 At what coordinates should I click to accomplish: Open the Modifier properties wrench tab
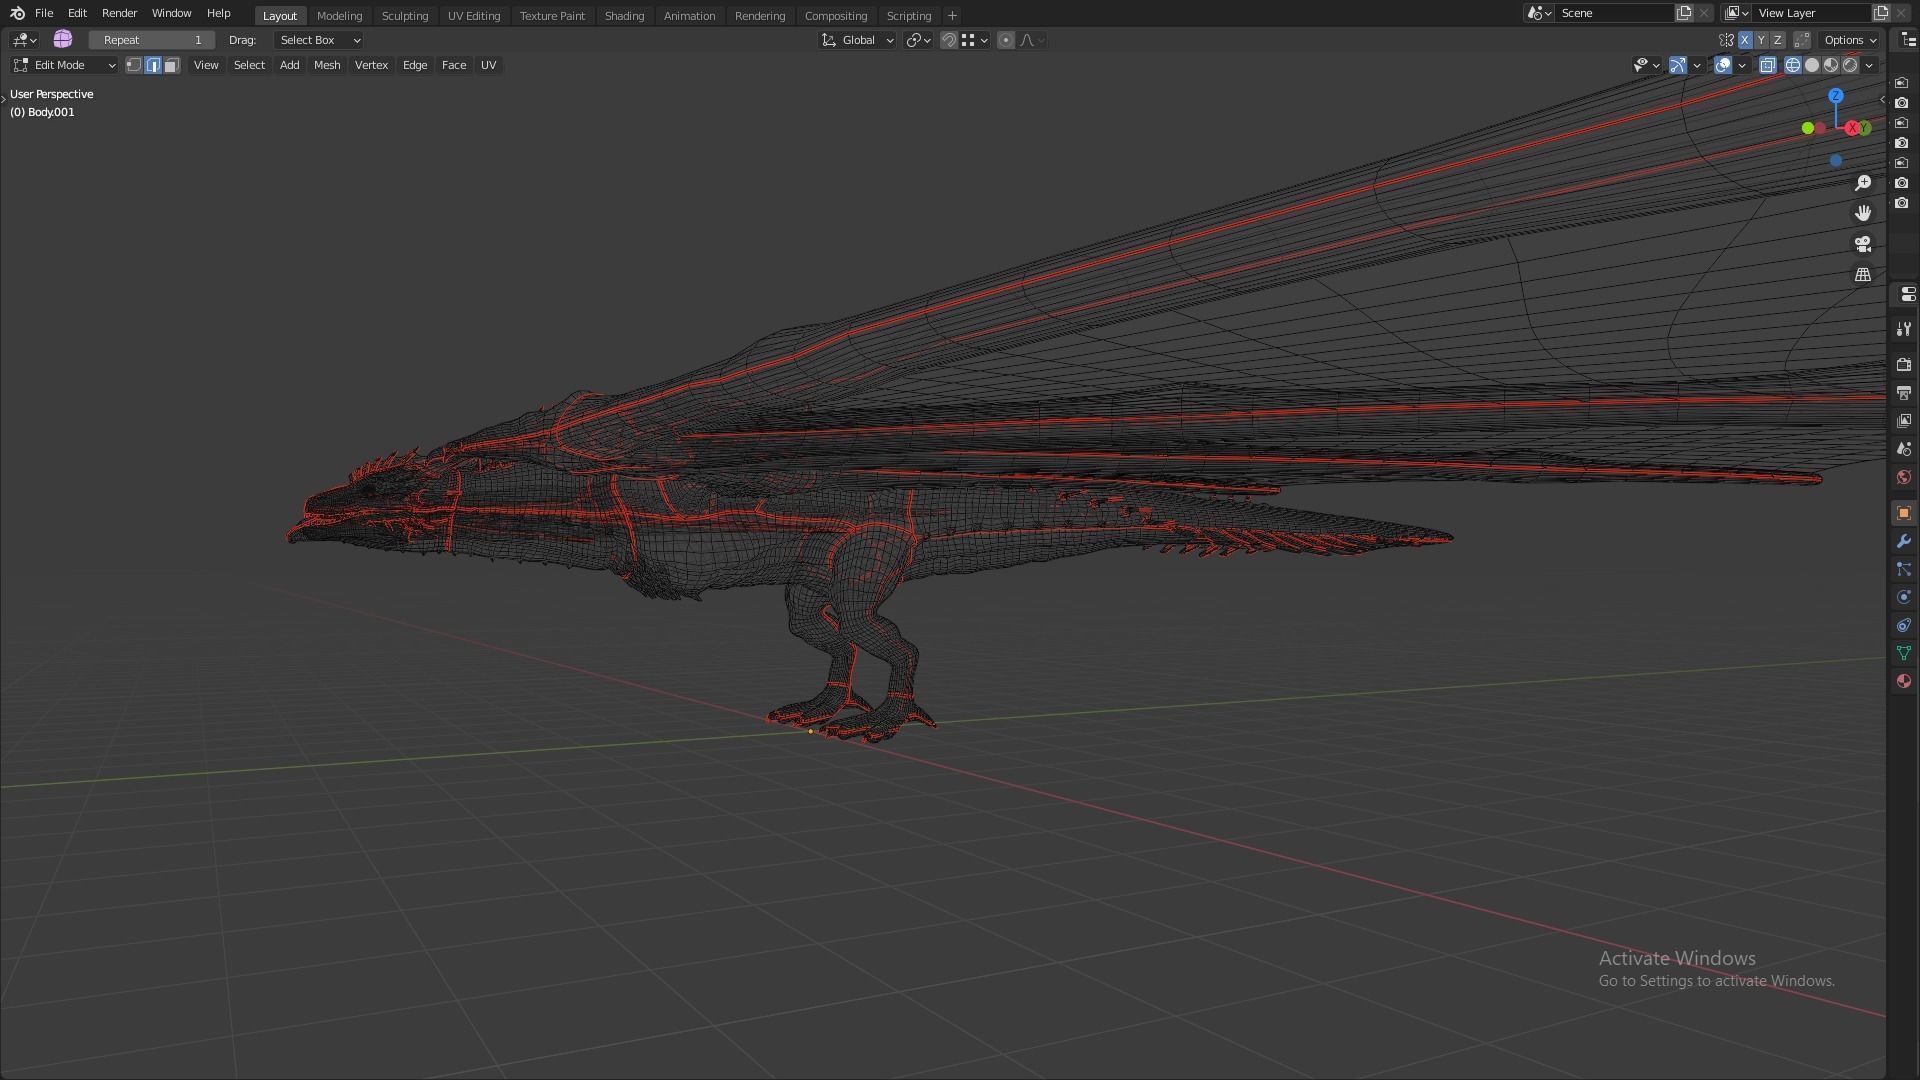1903,541
